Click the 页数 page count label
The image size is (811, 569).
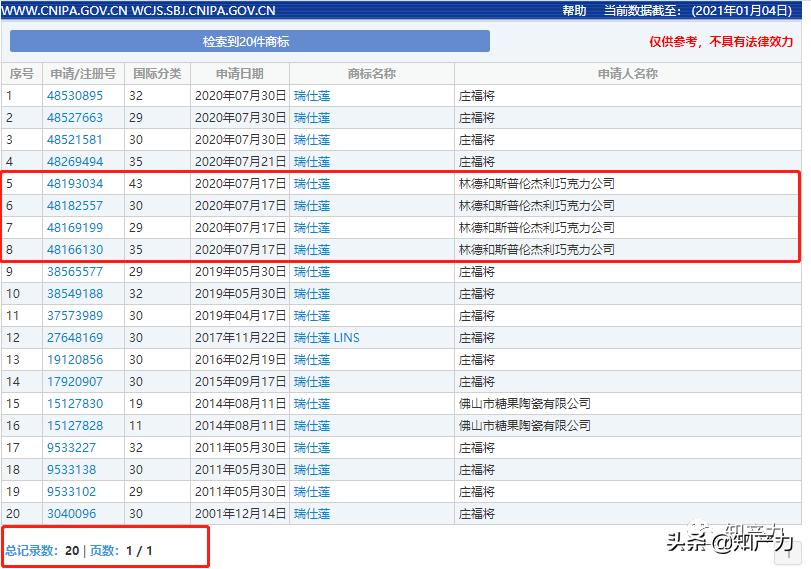(105, 550)
